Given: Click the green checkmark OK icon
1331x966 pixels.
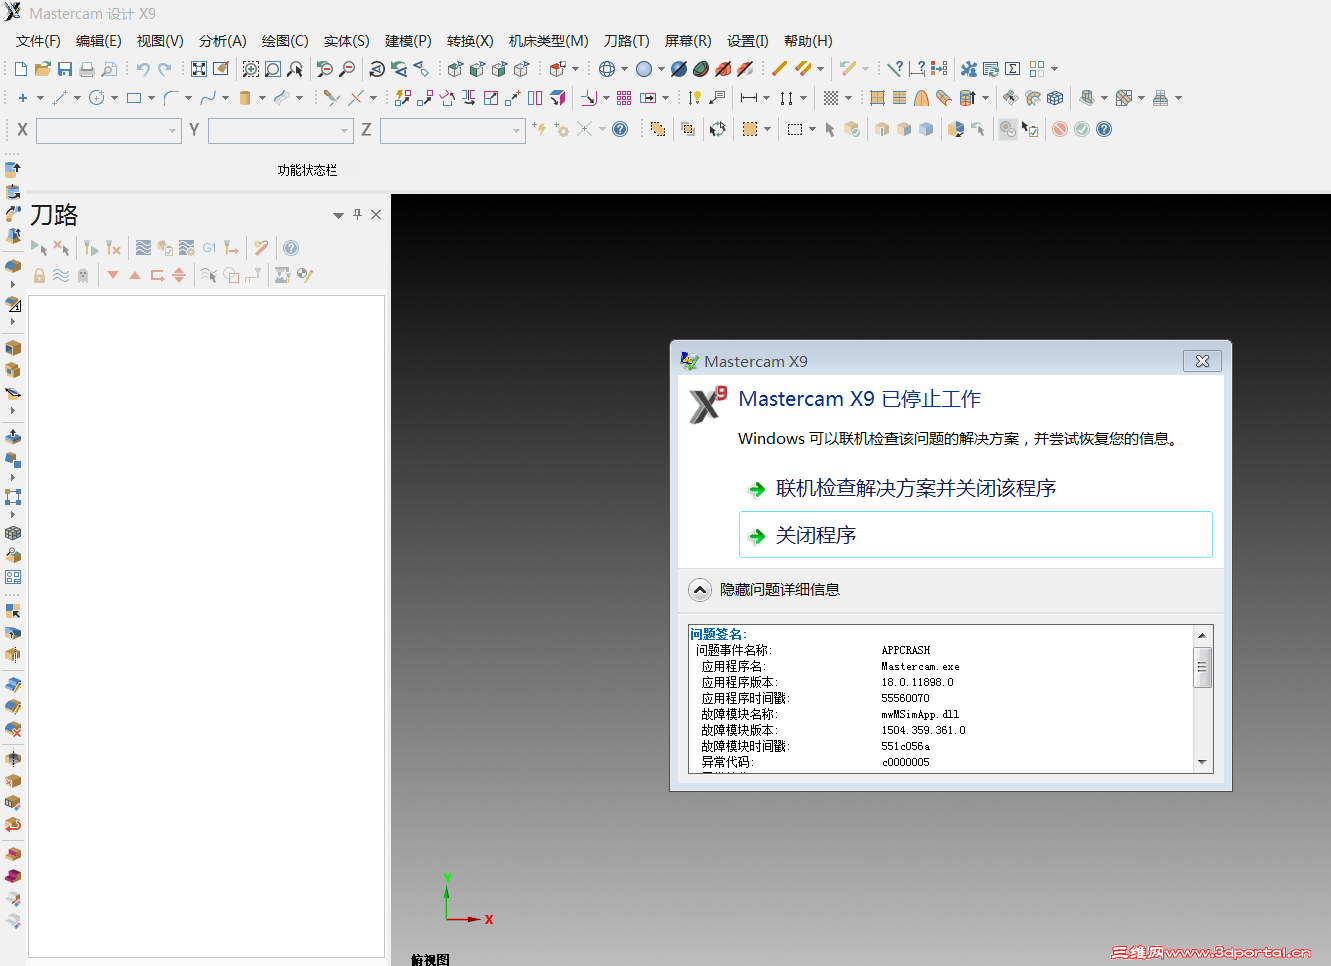Looking at the screenshot, I should [x=1082, y=129].
